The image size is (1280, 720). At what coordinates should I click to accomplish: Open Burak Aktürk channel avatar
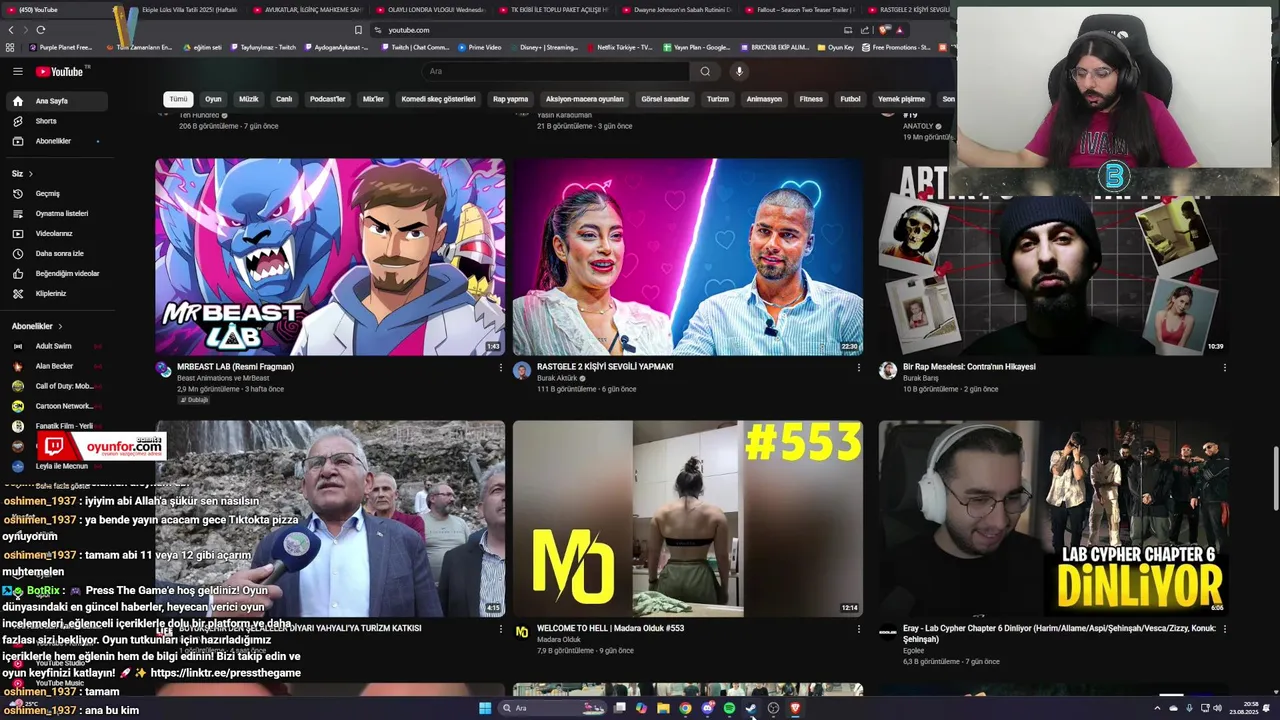(521, 371)
